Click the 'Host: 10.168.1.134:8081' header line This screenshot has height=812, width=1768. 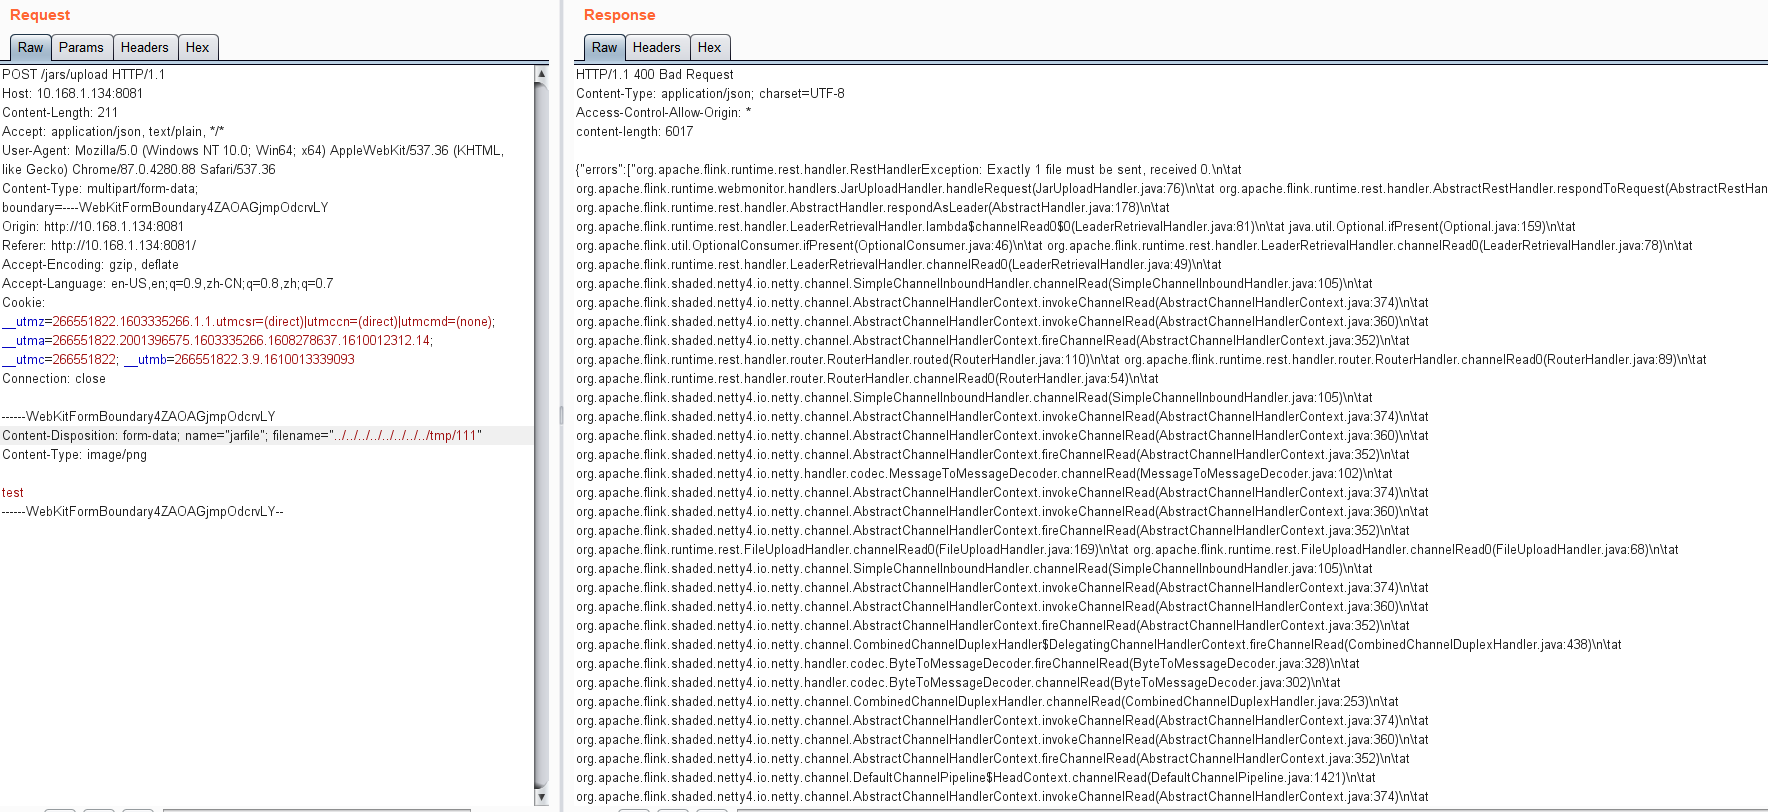pyautogui.click(x=73, y=93)
